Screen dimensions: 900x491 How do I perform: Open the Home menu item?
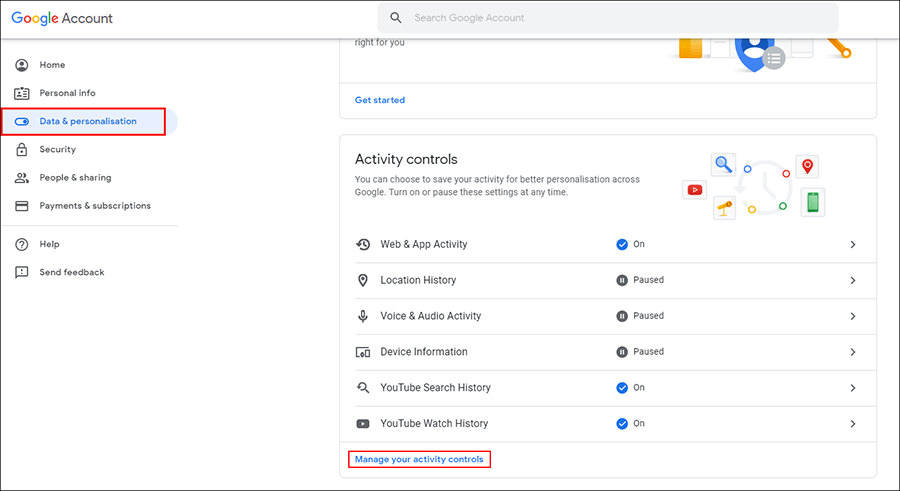(x=52, y=65)
